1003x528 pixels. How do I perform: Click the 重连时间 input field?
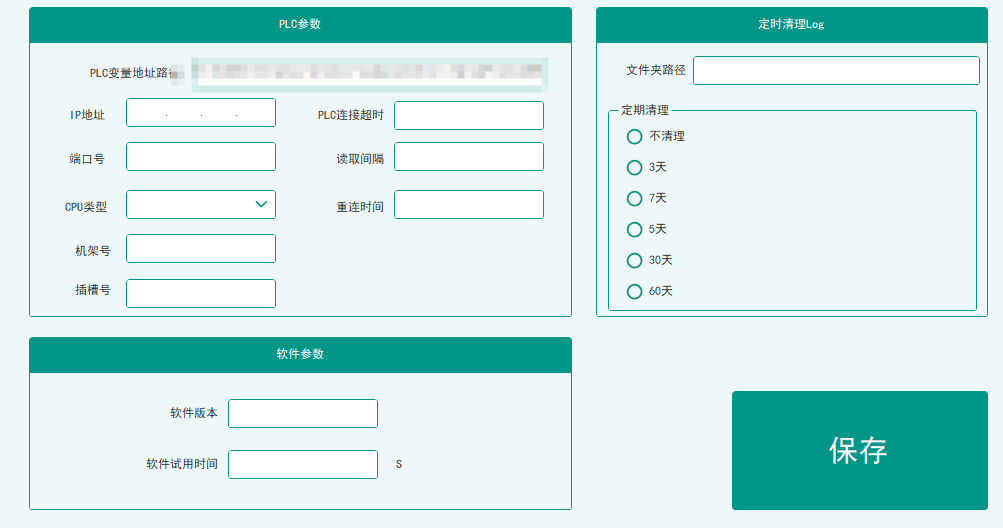[469, 204]
